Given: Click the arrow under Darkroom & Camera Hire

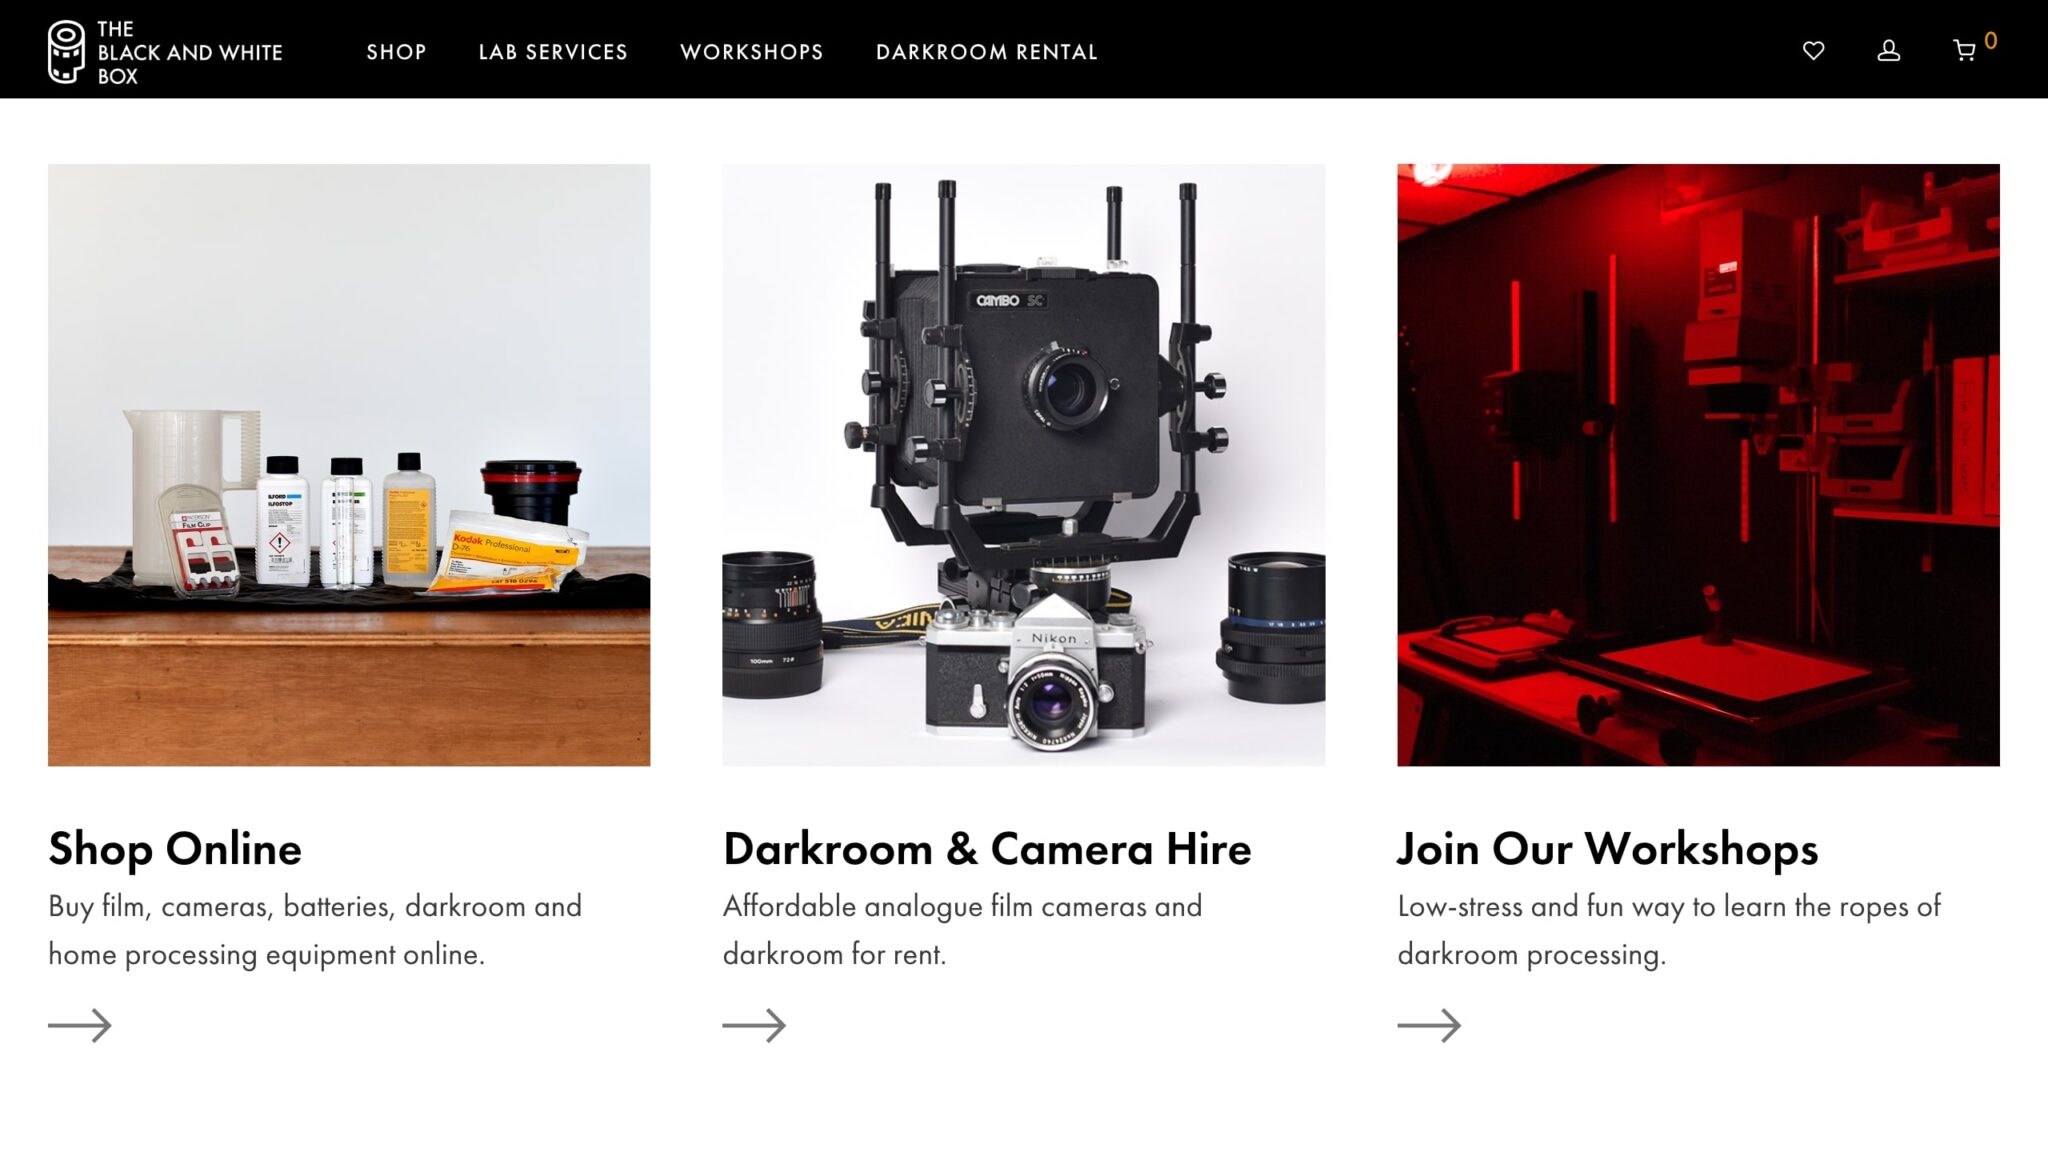Looking at the screenshot, I should pyautogui.click(x=754, y=1025).
